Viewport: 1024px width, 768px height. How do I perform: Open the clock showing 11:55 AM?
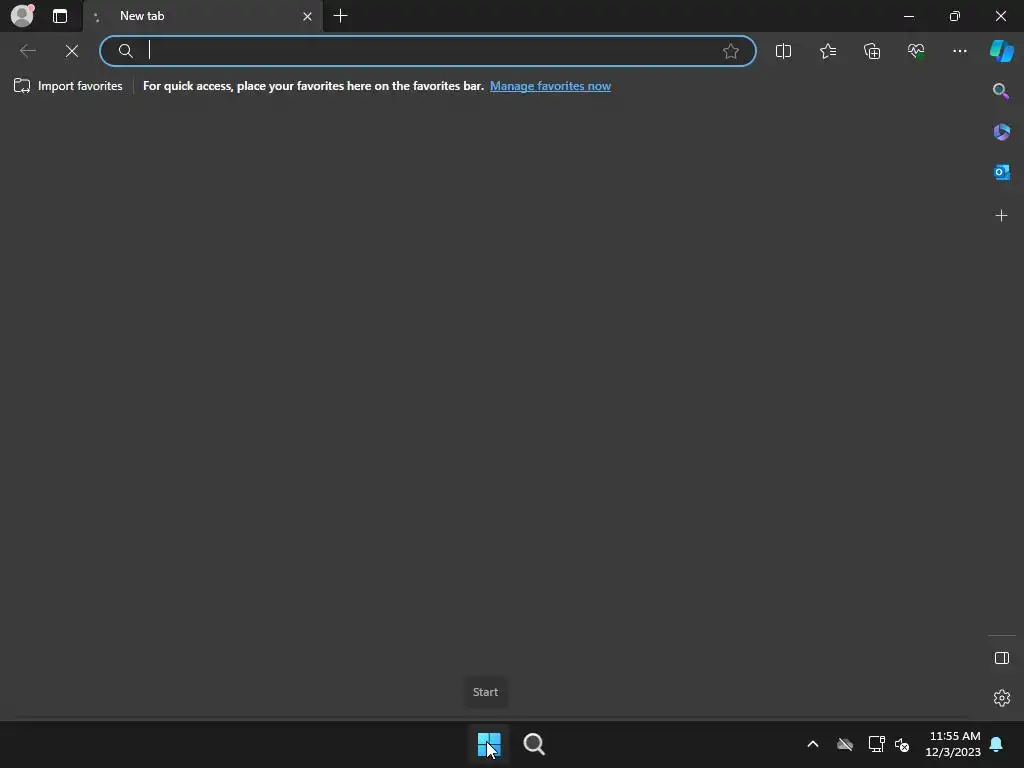953,744
